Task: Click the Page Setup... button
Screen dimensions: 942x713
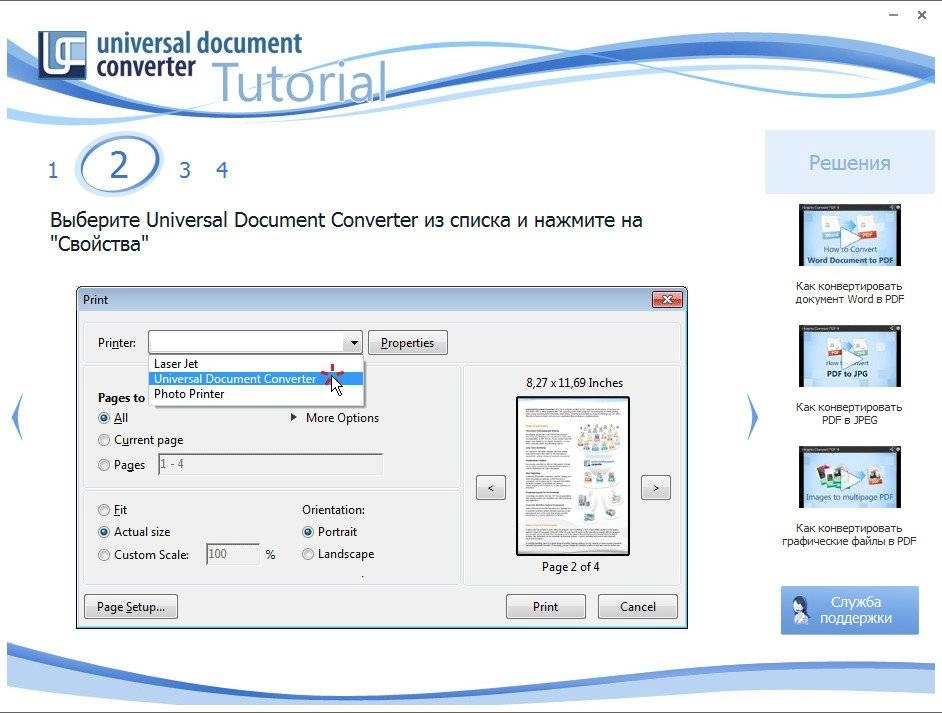Action: click(131, 607)
